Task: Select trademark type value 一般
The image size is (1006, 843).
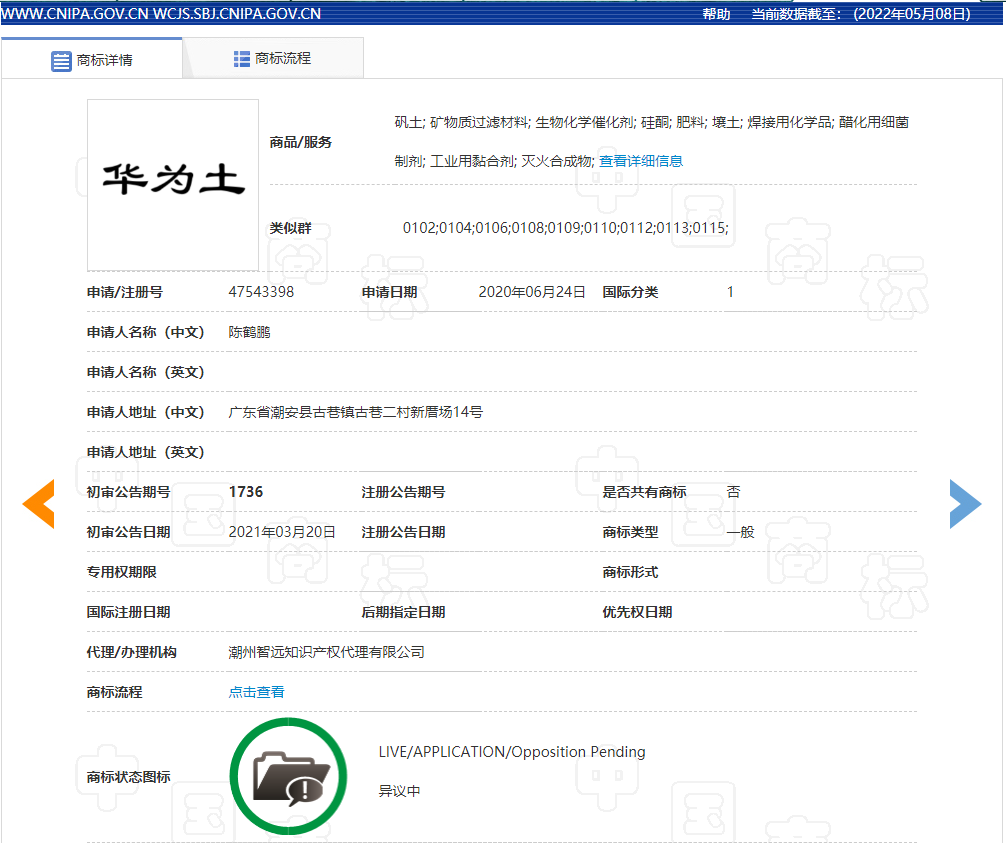Action: click(740, 532)
